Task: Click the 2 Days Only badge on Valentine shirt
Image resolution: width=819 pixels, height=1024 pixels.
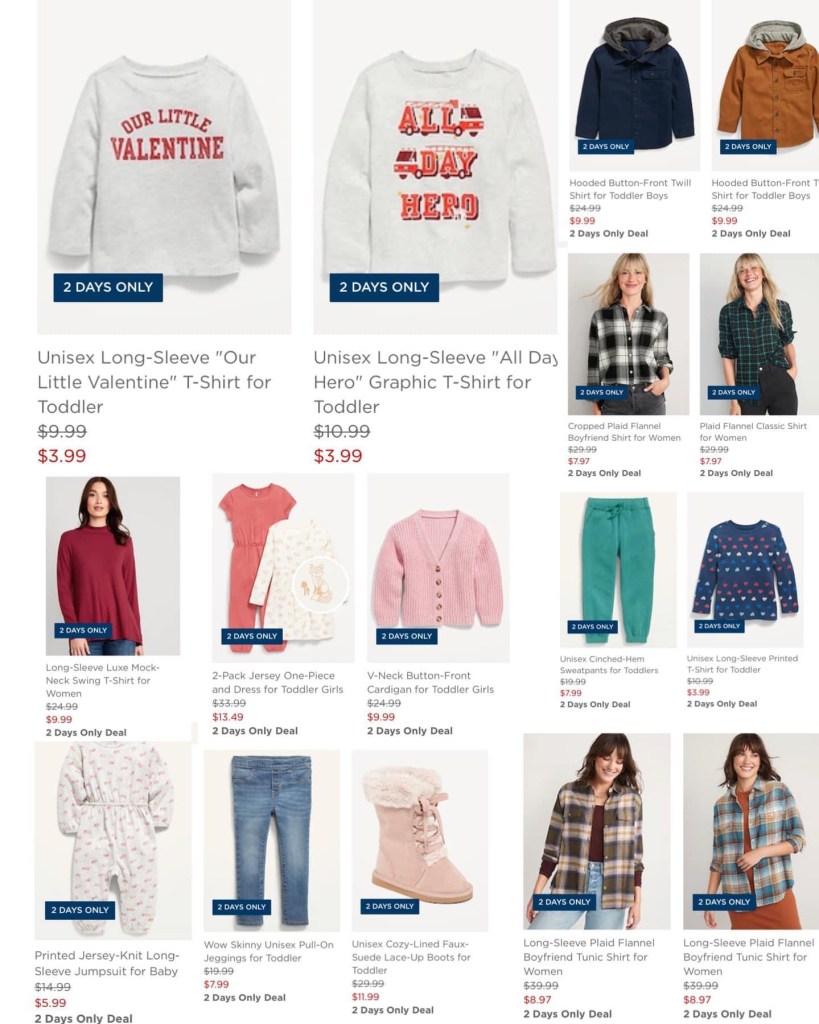Action: pyautogui.click(x=108, y=287)
